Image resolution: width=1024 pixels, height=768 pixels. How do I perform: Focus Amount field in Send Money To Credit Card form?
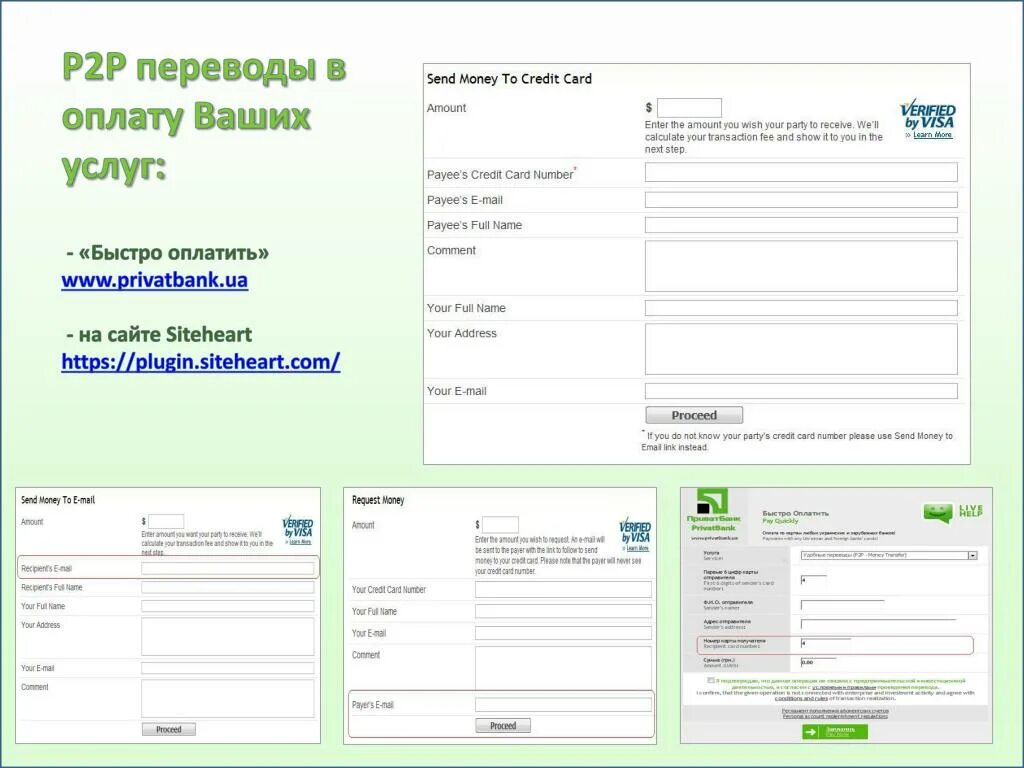point(689,108)
